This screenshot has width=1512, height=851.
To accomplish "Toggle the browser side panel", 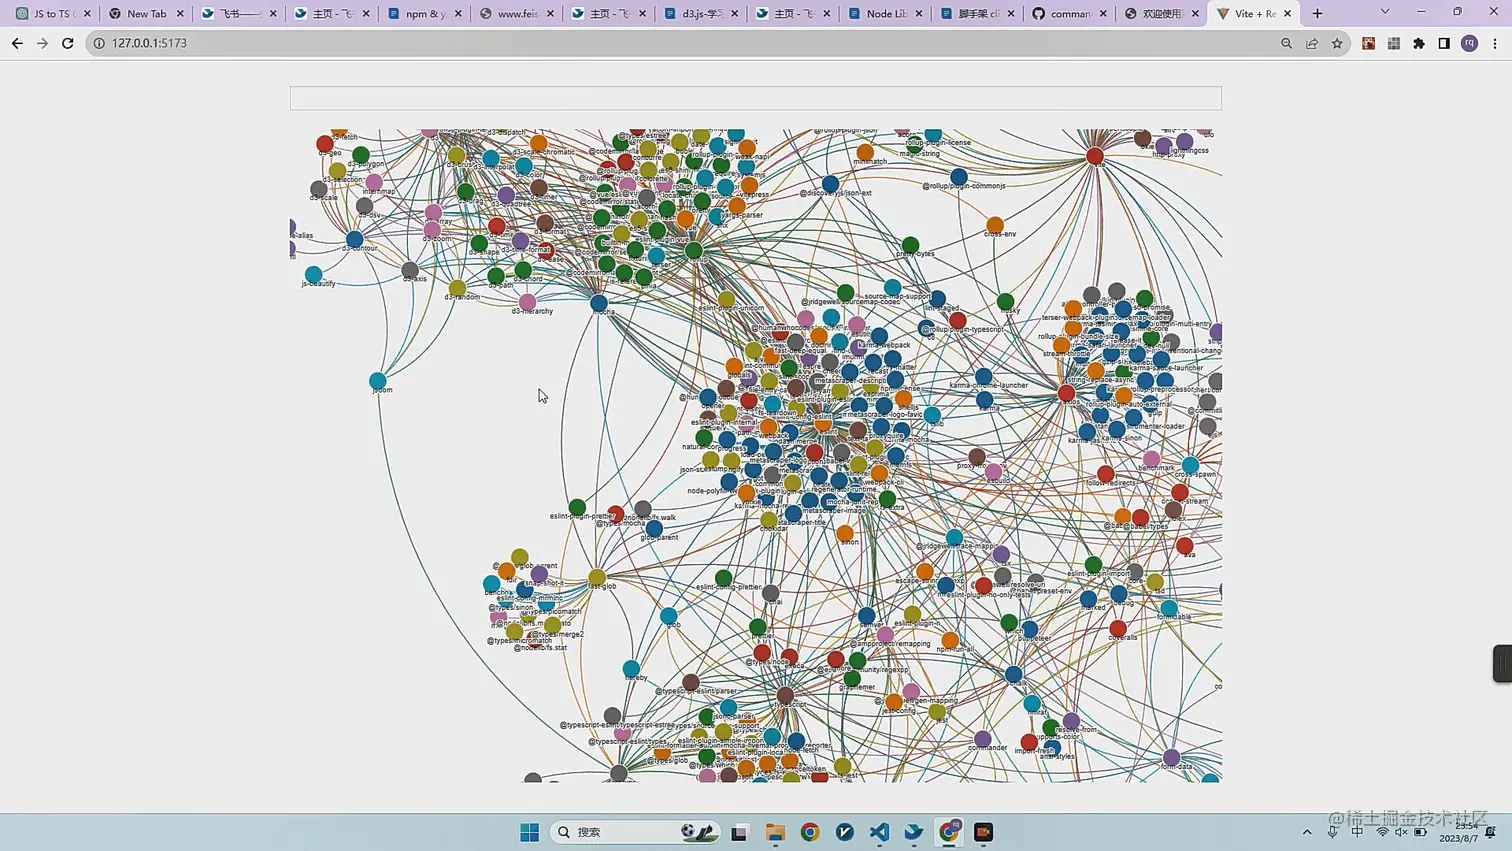I will click(x=1444, y=43).
